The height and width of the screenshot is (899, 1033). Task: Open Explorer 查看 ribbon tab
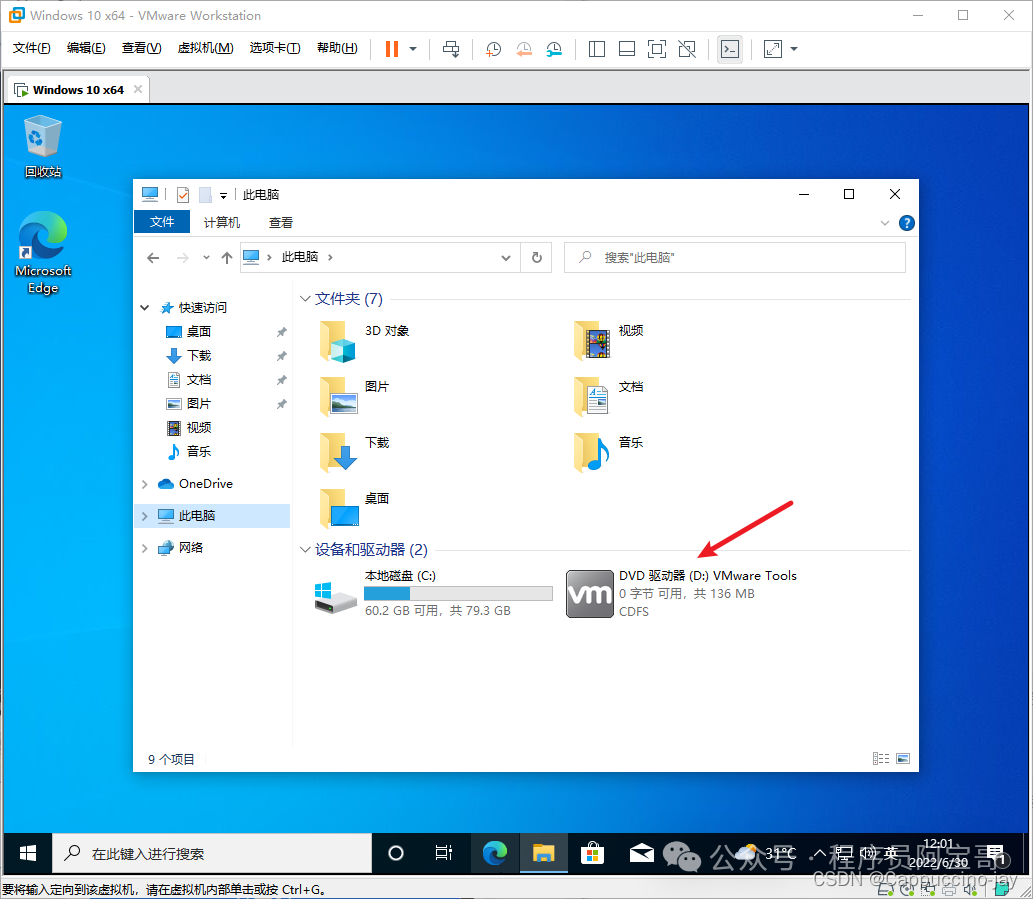tap(281, 223)
